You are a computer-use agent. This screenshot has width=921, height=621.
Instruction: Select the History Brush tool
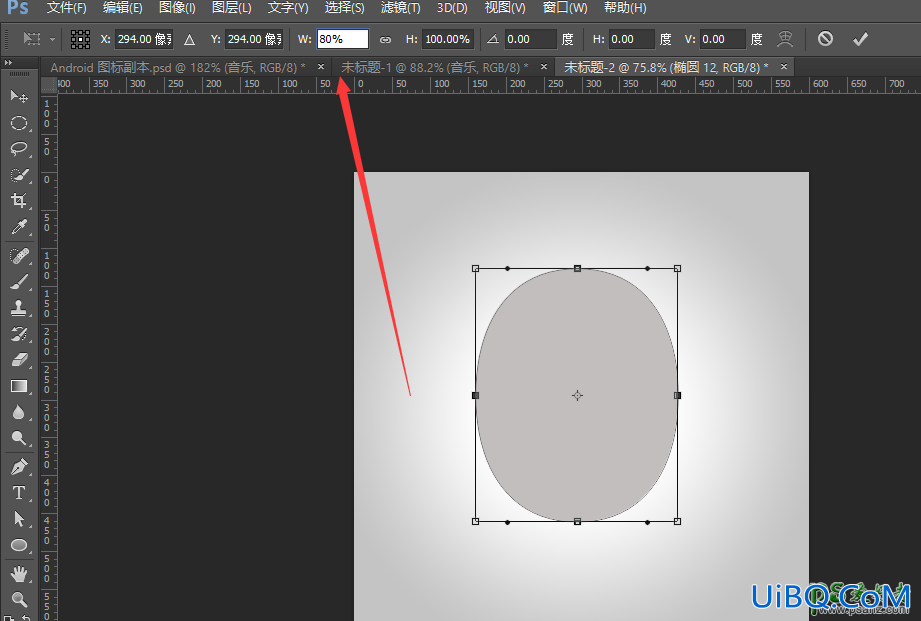[19, 334]
